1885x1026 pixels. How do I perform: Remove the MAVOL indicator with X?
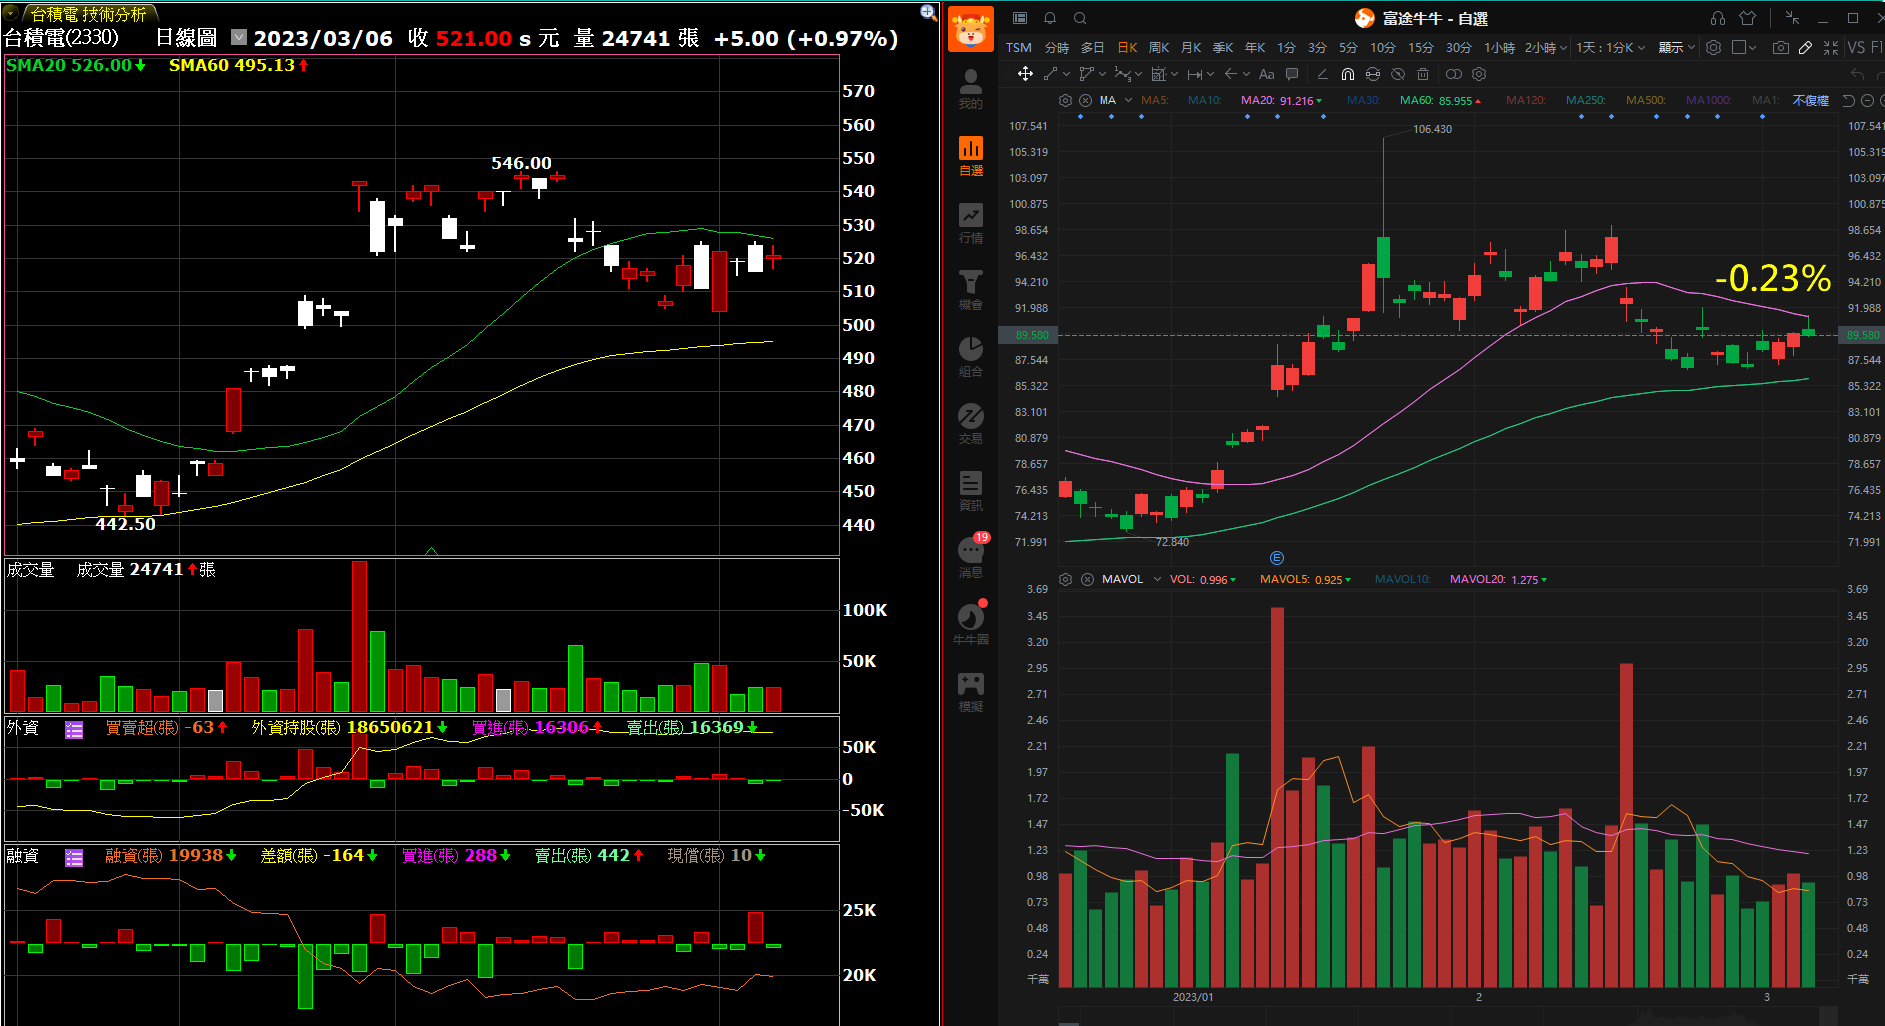click(1087, 579)
